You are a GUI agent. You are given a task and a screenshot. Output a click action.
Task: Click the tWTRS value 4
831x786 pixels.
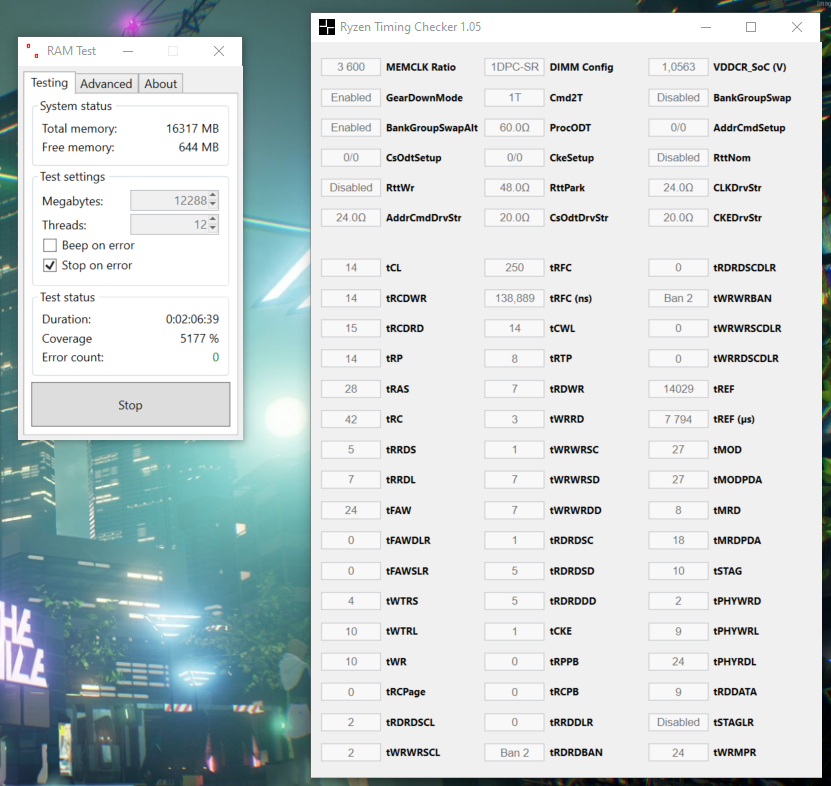pos(351,601)
